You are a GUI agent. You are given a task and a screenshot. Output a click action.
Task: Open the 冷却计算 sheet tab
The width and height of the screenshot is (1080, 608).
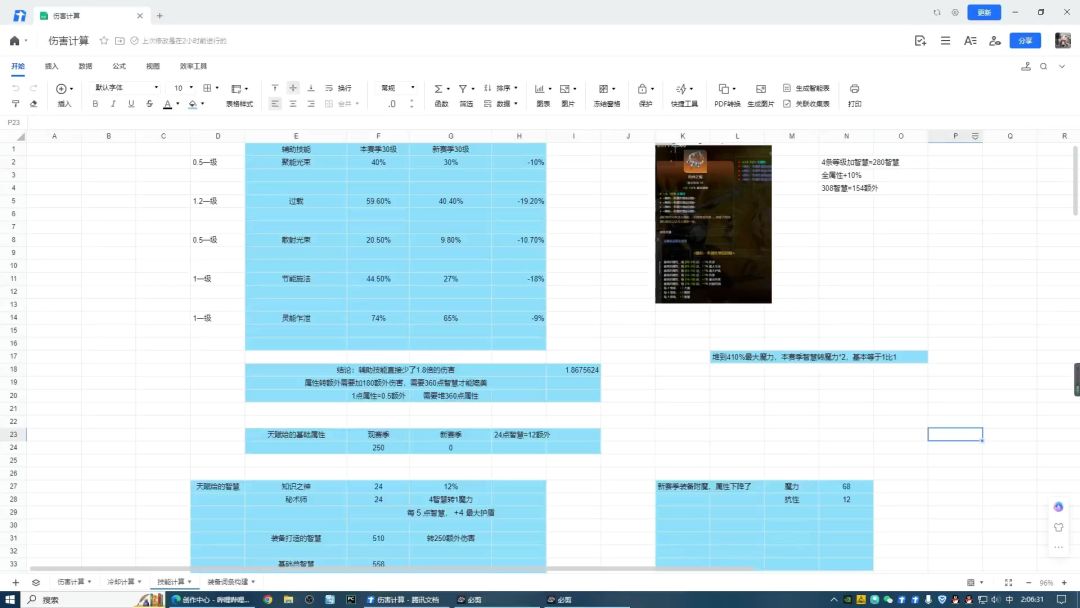coord(122,582)
